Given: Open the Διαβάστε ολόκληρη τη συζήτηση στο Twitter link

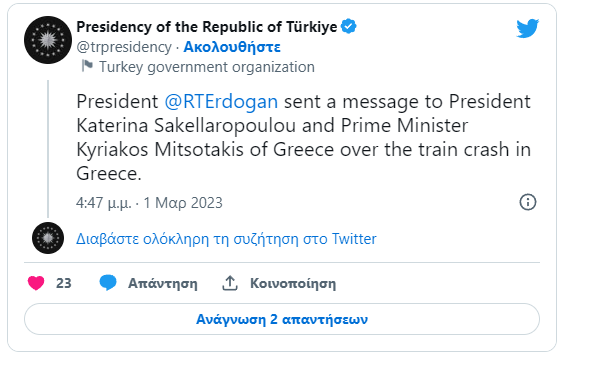Looking at the screenshot, I should click(226, 239).
